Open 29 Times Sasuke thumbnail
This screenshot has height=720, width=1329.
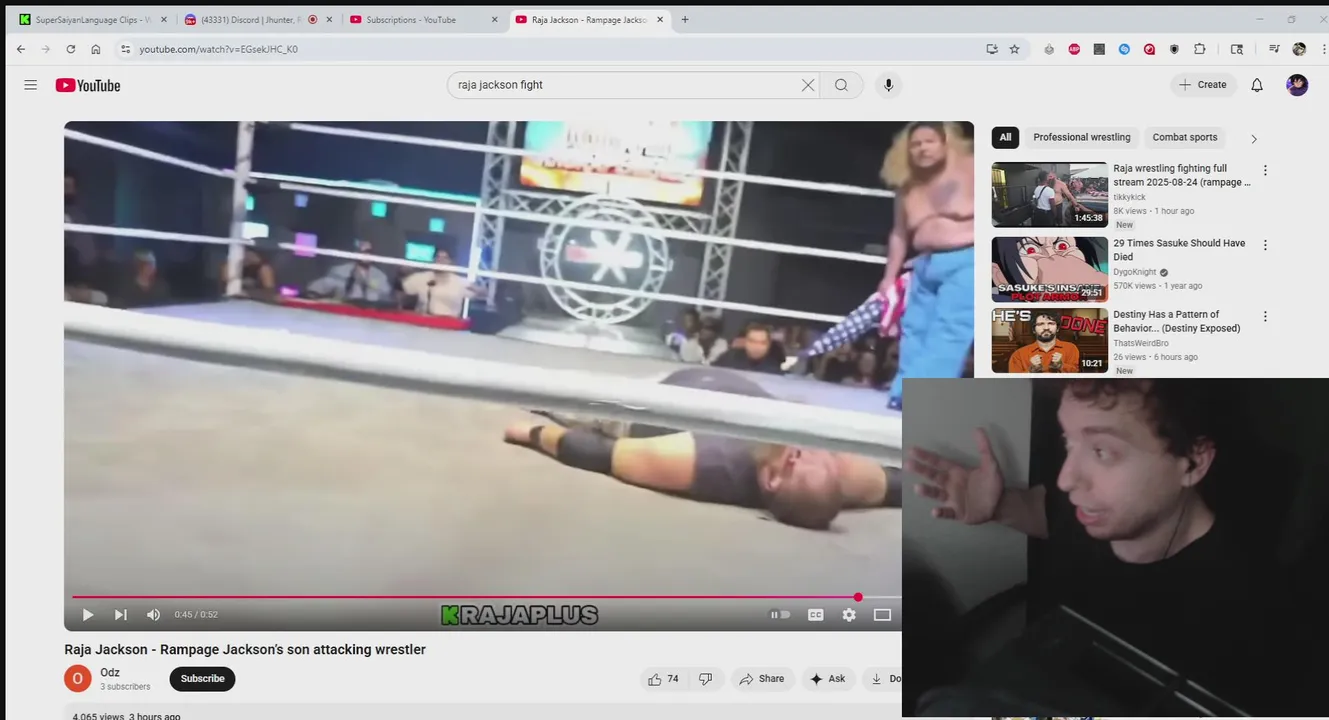point(1049,269)
